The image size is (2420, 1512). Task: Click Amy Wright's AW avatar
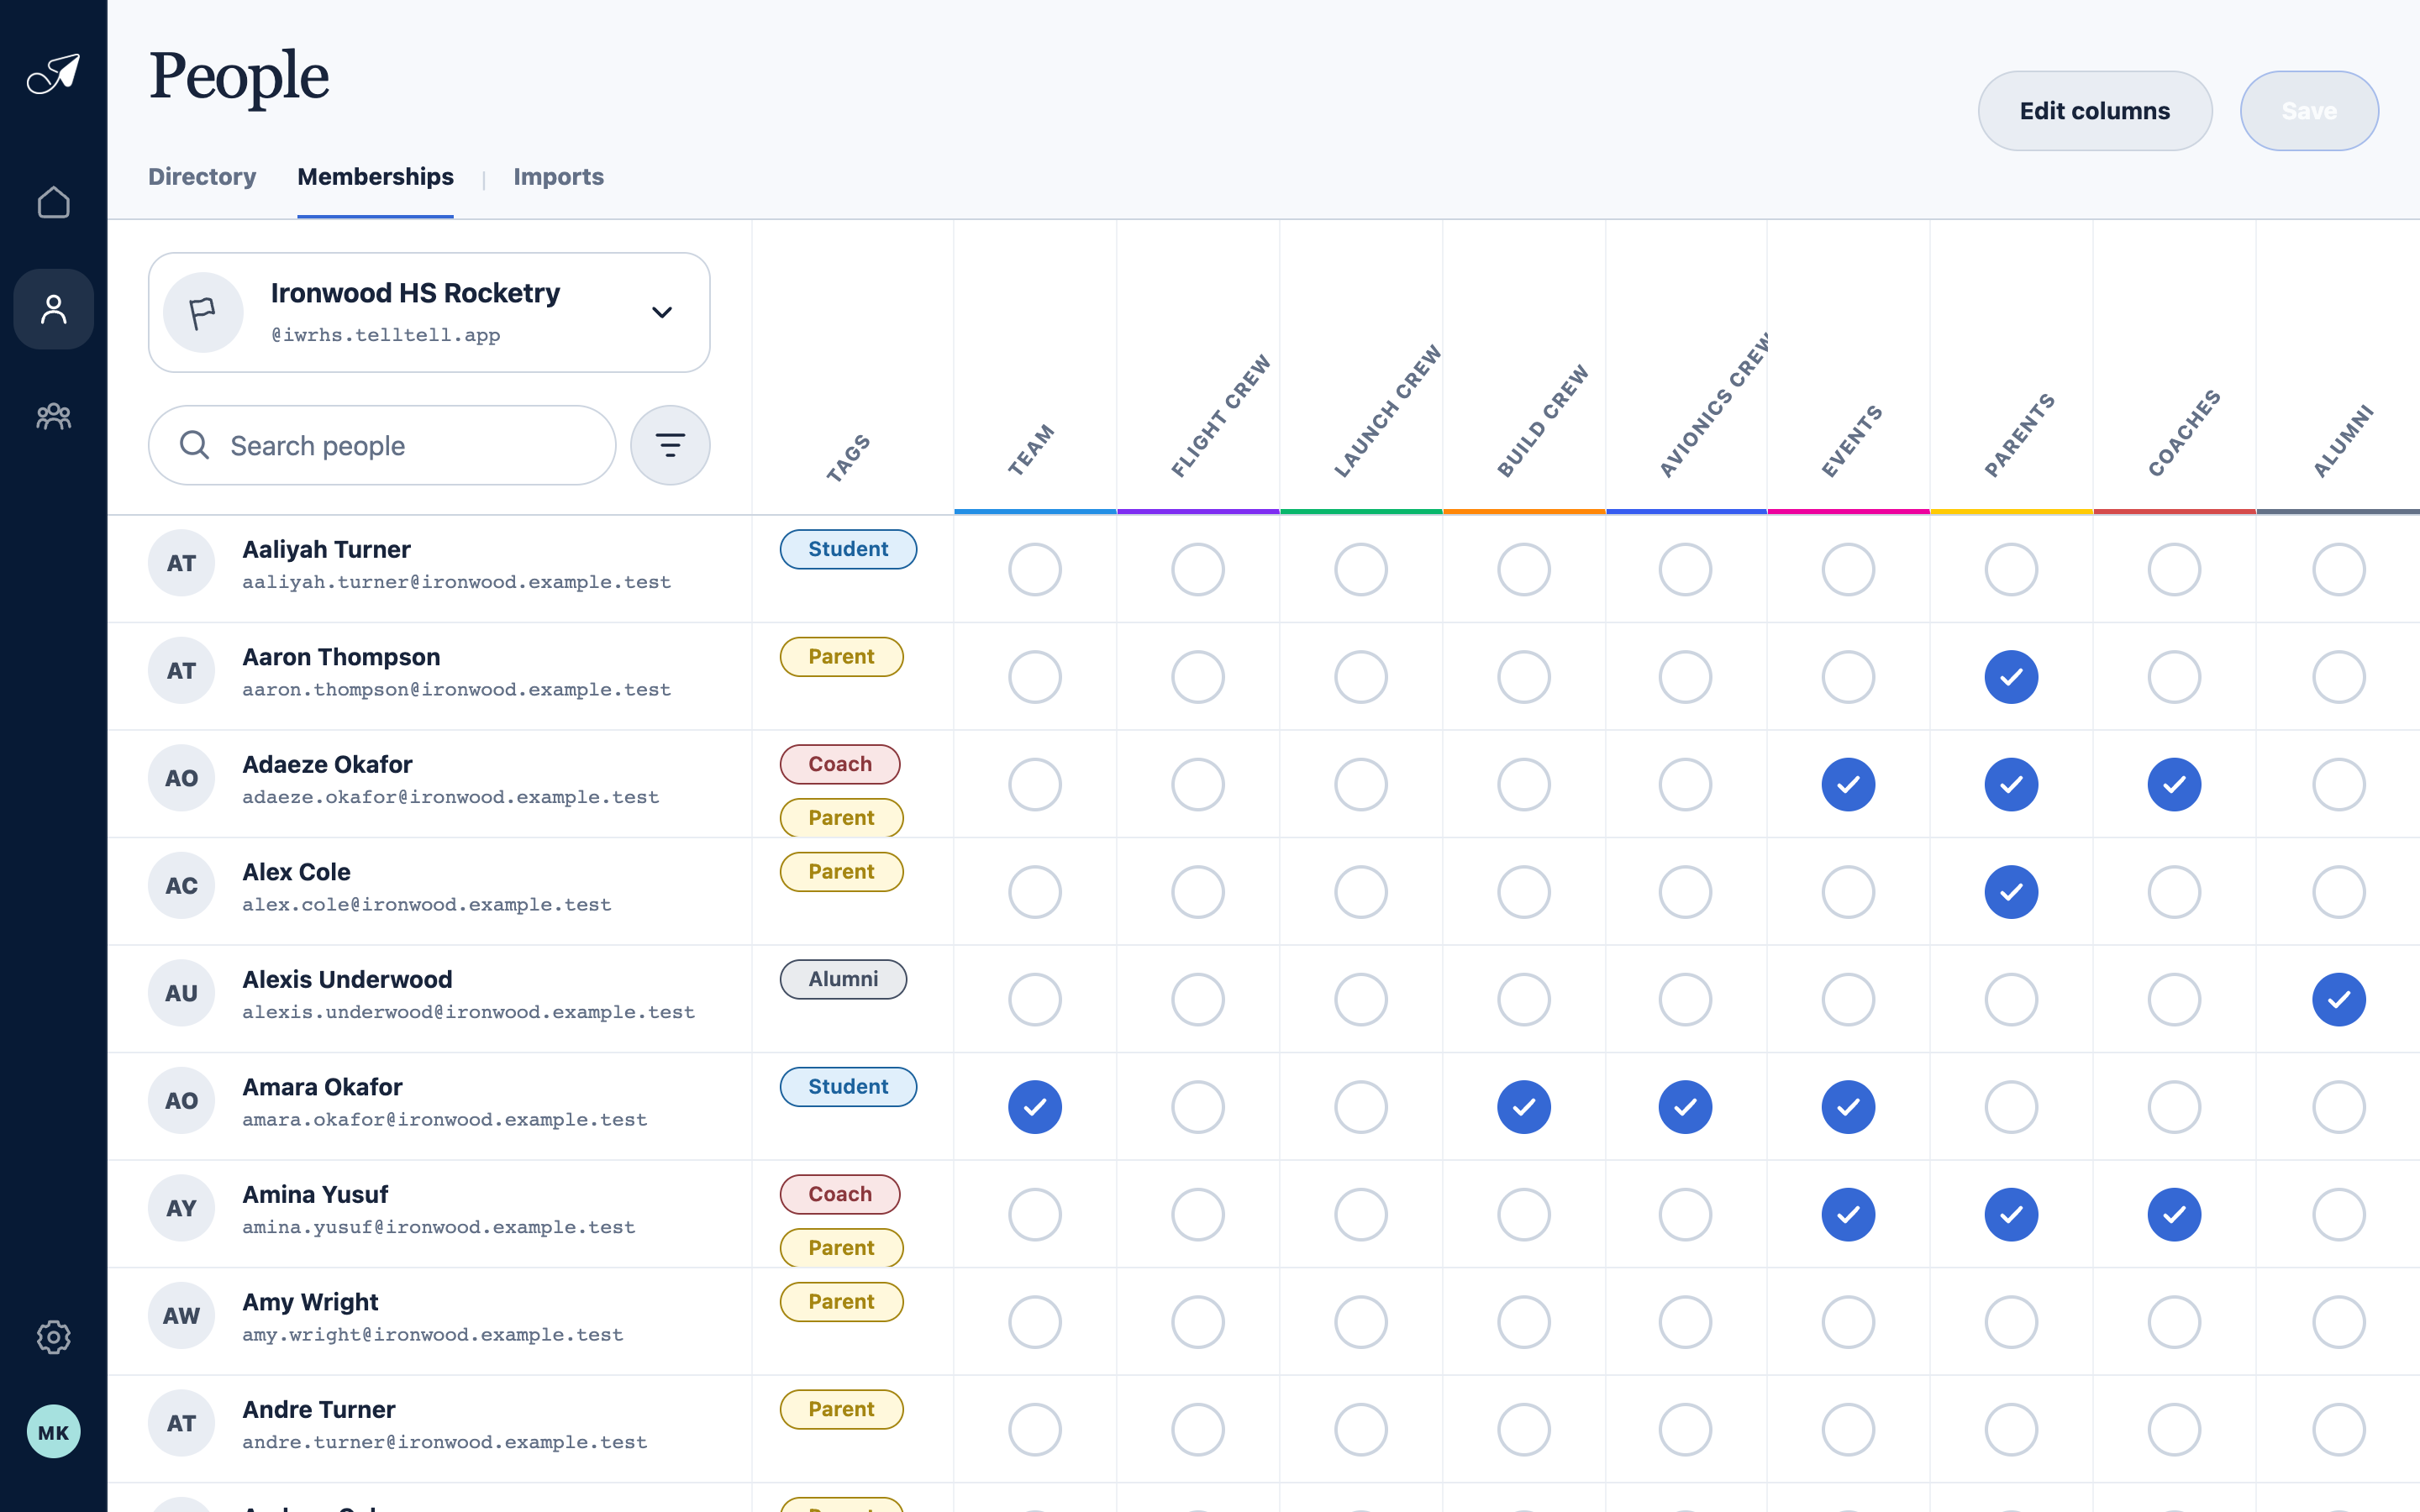coord(181,1316)
